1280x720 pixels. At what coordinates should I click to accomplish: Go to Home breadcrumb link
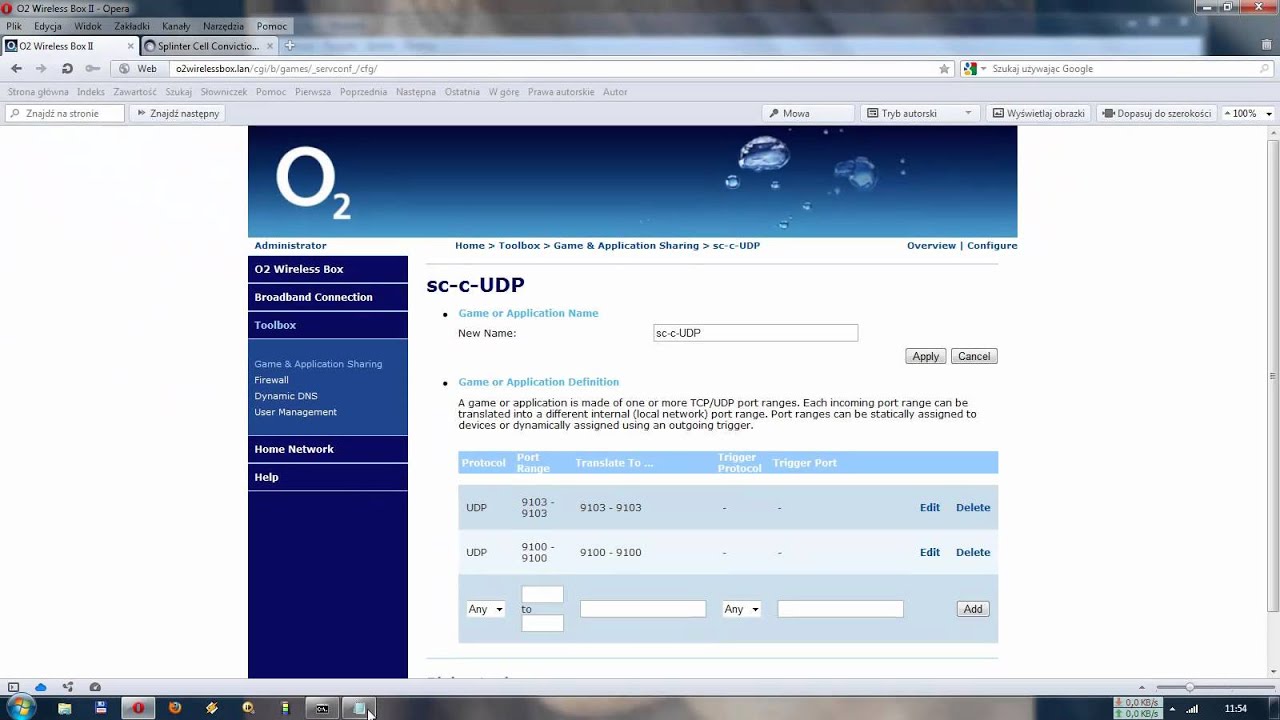pyautogui.click(x=470, y=245)
